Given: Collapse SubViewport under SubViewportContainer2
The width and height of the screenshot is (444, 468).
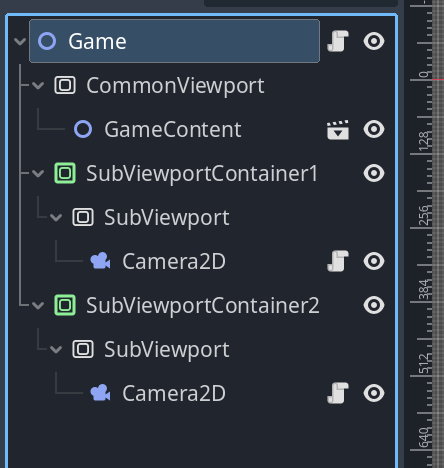Looking at the screenshot, I should pos(56,350).
